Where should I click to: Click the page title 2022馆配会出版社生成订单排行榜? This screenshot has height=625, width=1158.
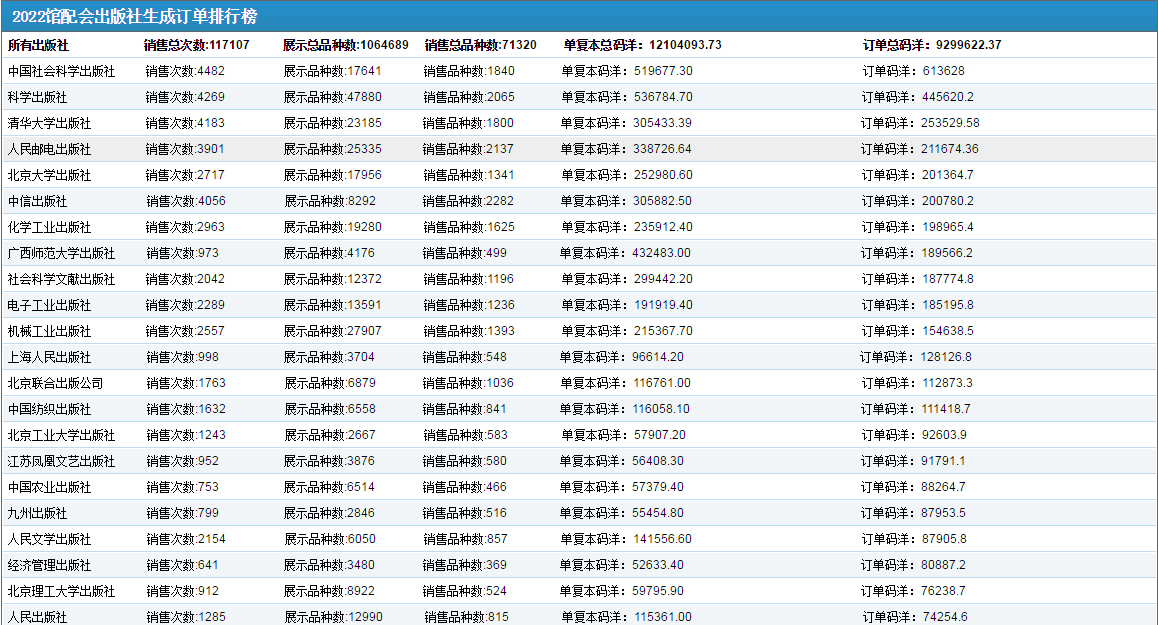[135, 16]
